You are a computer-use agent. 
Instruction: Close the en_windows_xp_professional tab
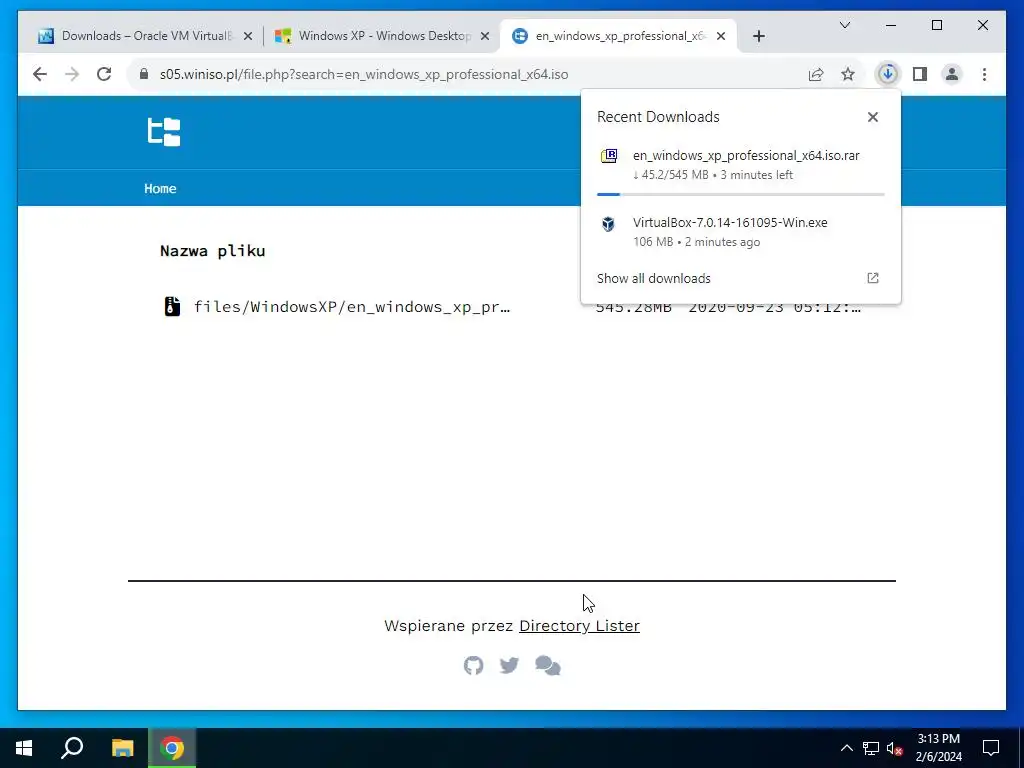pyautogui.click(x=720, y=37)
